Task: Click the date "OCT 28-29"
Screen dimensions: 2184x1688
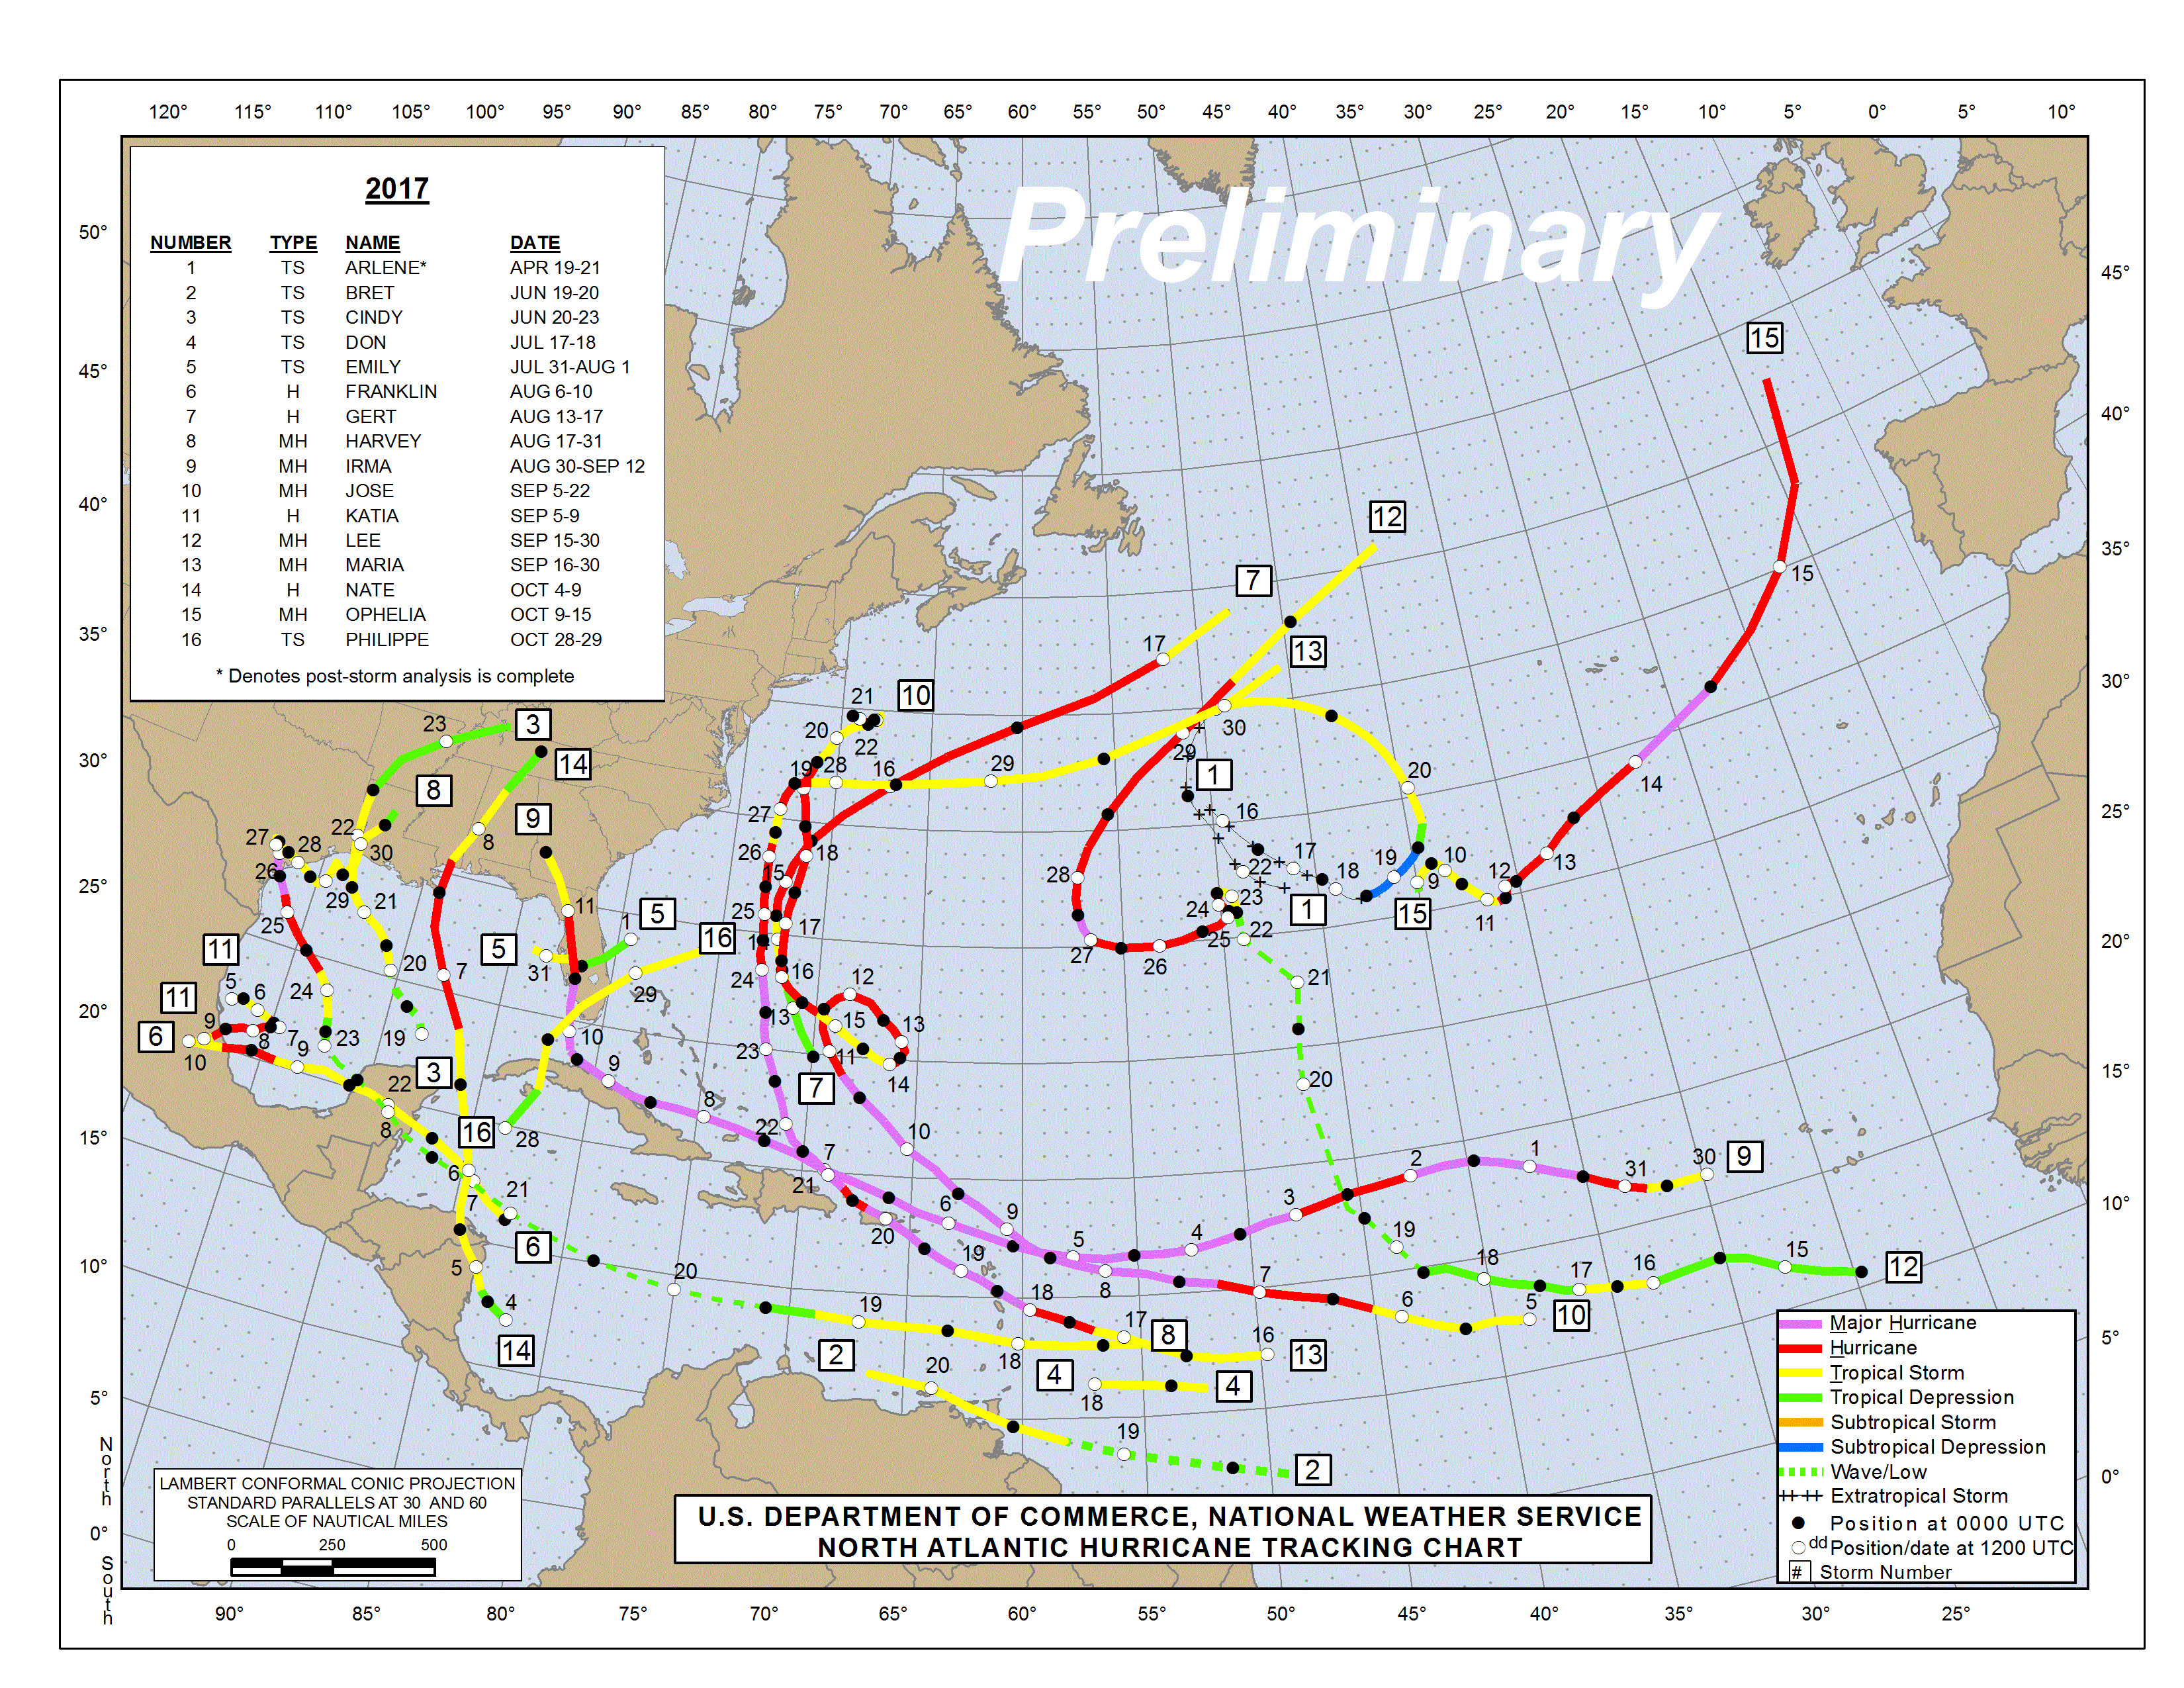Action: (x=556, y=639)
